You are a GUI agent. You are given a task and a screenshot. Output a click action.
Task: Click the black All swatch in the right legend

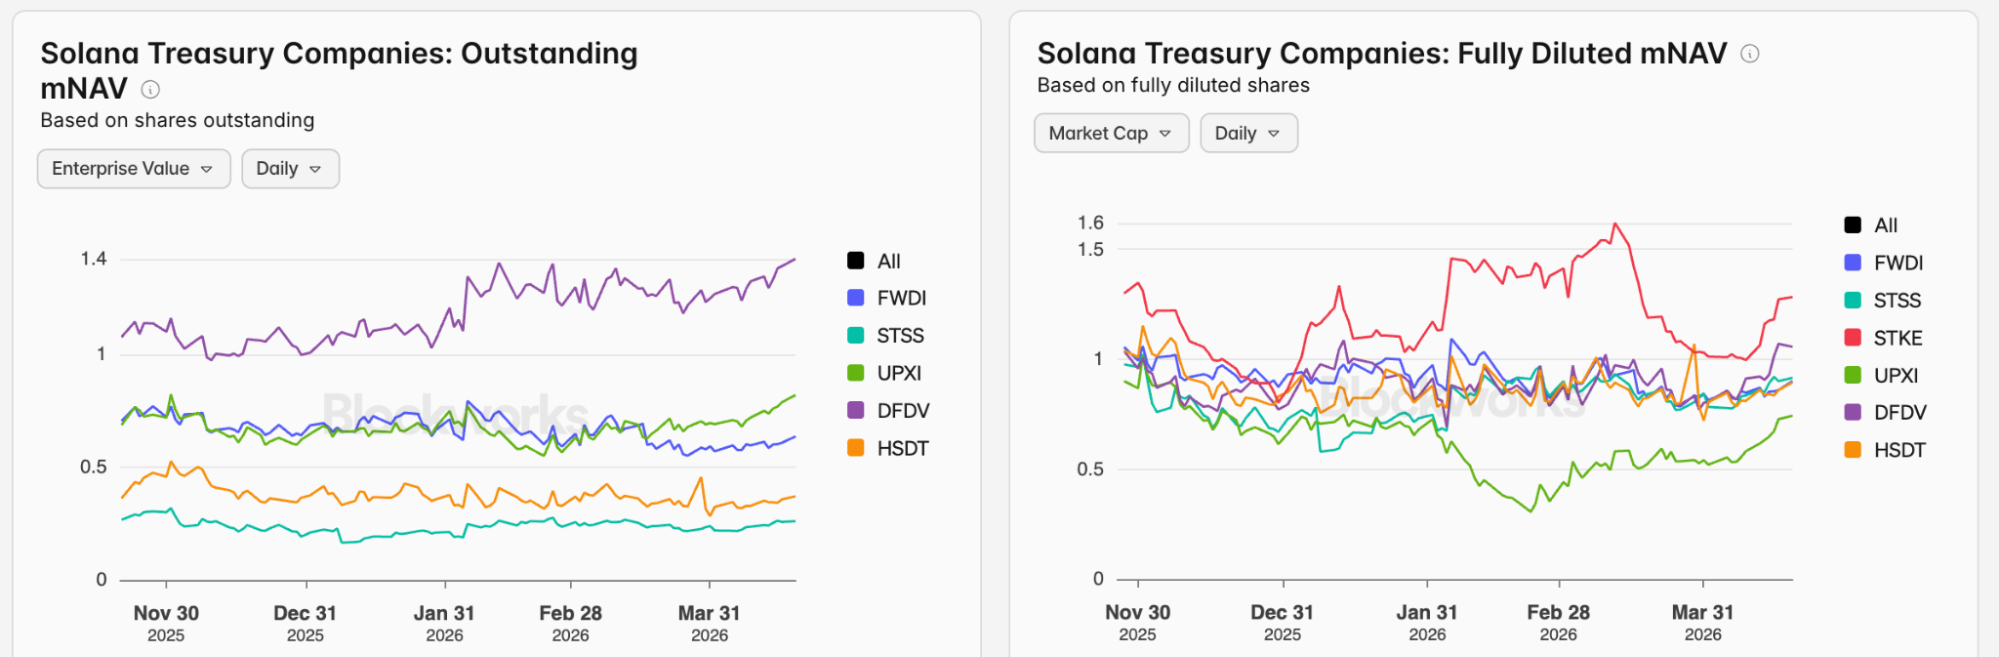pyautogui.click(x=1852, y=225)
